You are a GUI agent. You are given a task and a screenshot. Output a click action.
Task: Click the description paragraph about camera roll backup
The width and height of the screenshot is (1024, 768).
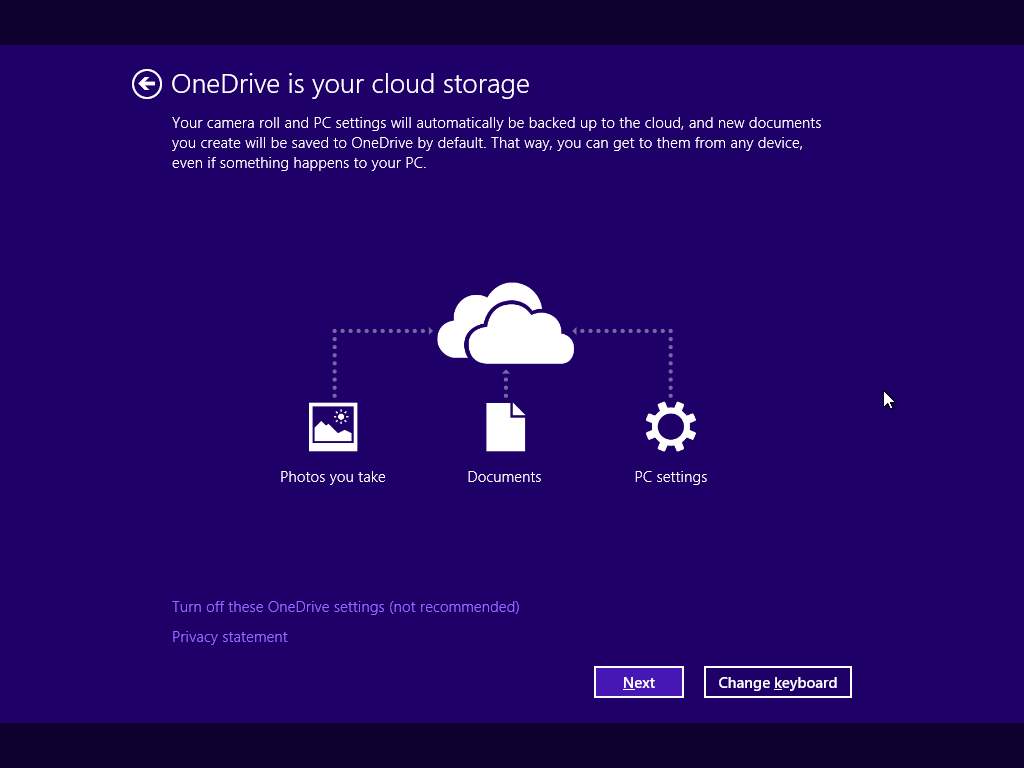(x=495, y=143)
